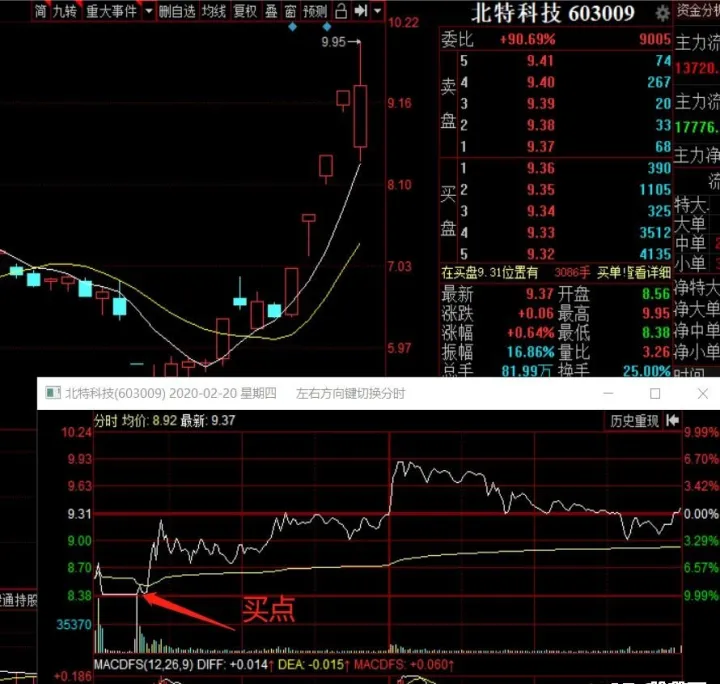
Task: Select the buy level 4 price 9.33
Action: (540, 233)
